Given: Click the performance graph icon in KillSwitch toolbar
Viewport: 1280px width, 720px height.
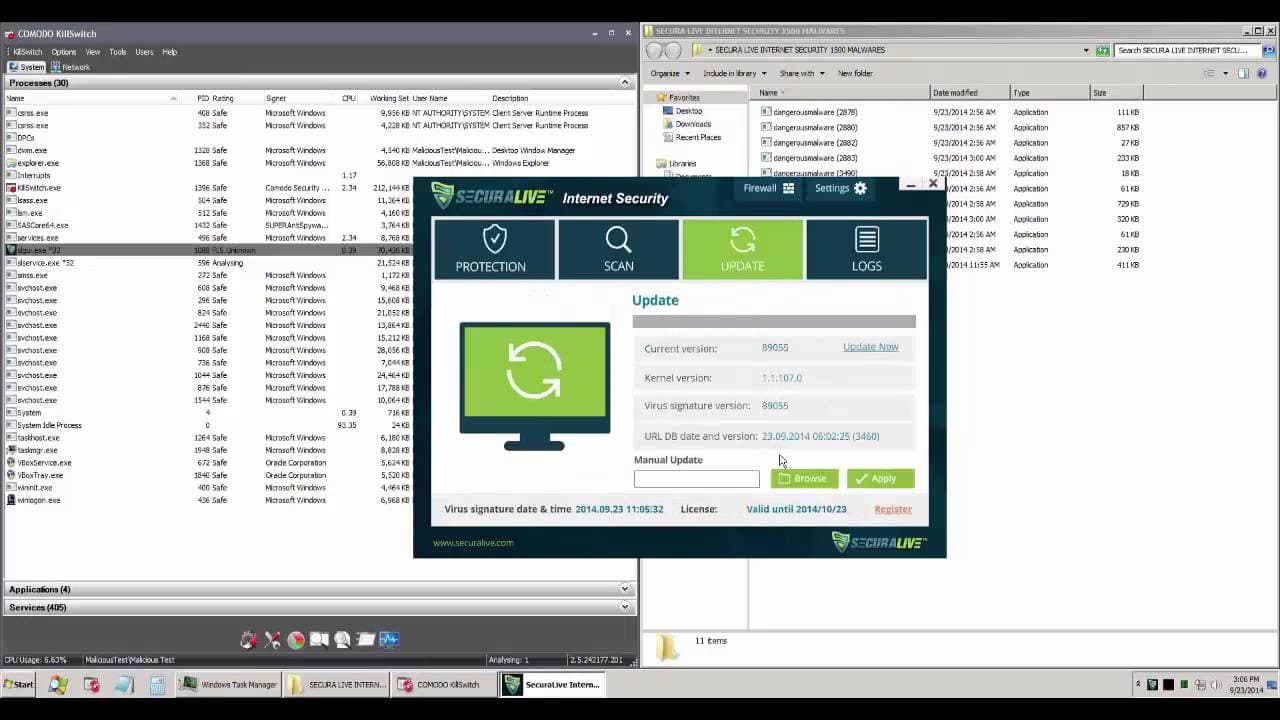Looking at the screenshot, I should [389, 640].
